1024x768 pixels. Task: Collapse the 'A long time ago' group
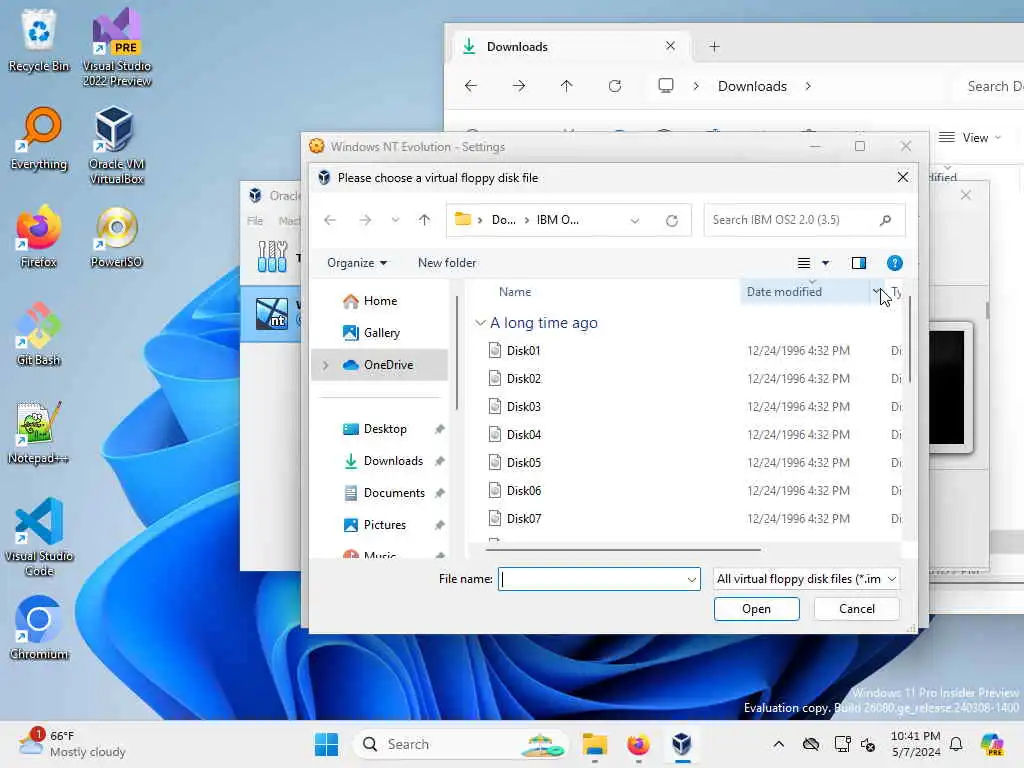point(480,323)
